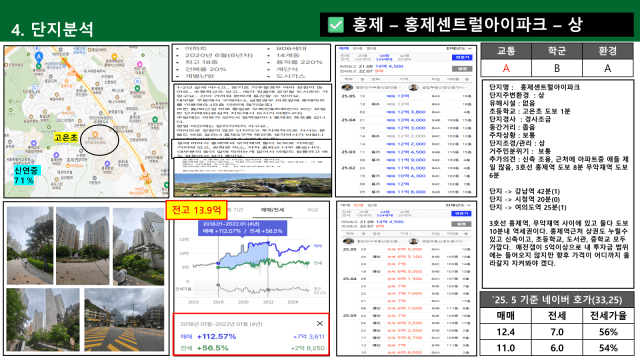Click the yellow 전고 13.9억 label
This screenshot has height=360, width=640.
(196, 210)
